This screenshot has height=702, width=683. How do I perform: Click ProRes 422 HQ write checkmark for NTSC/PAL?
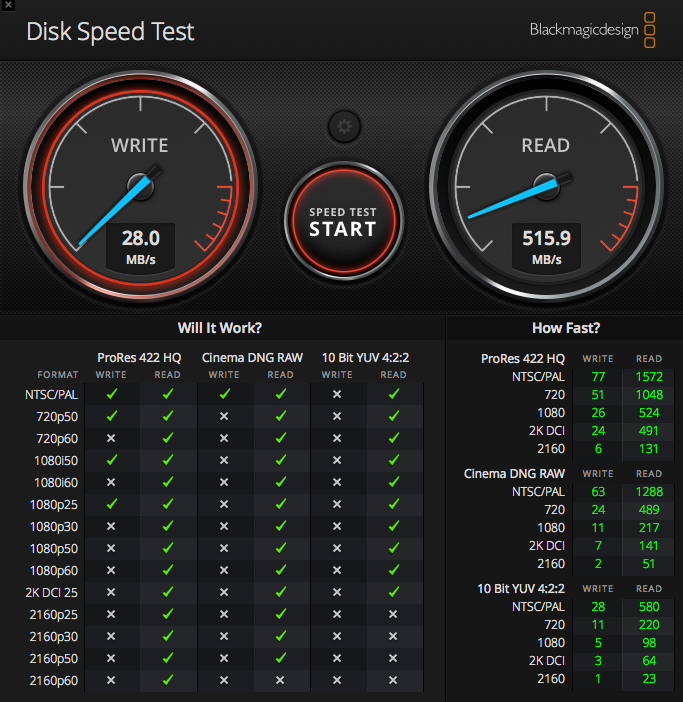click(111, 394)
